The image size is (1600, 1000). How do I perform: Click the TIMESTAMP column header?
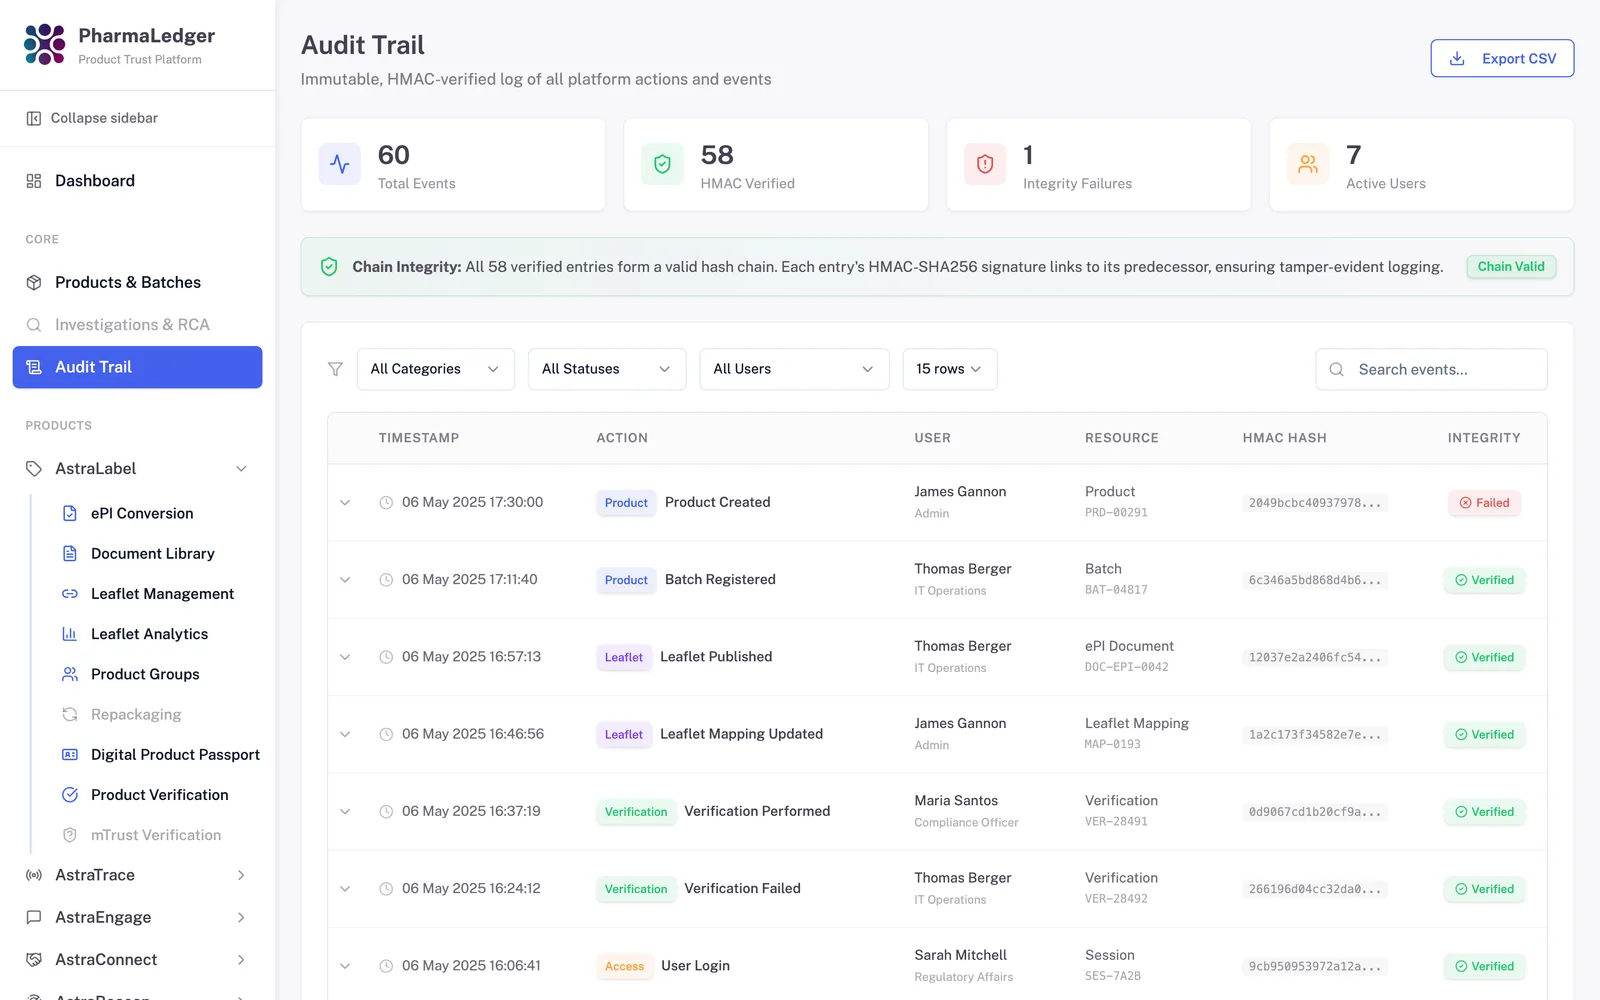point(419,438)
